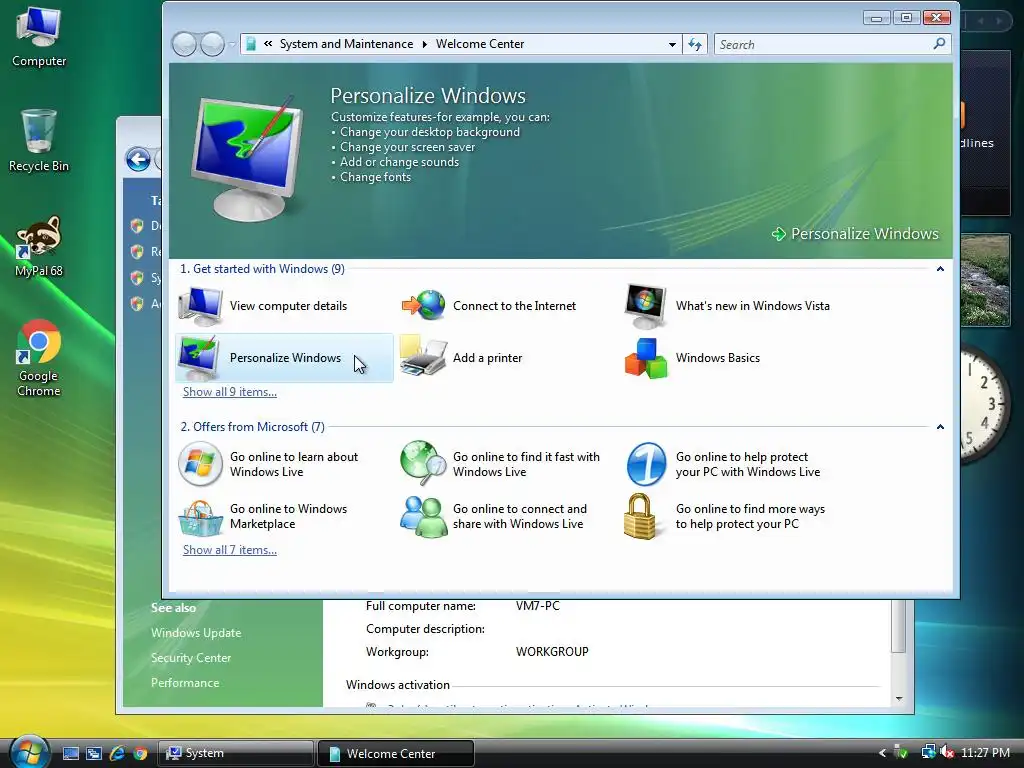1024x768 pixels.
Task: Click the muted volume tray icon
Action: click(947, 752)
